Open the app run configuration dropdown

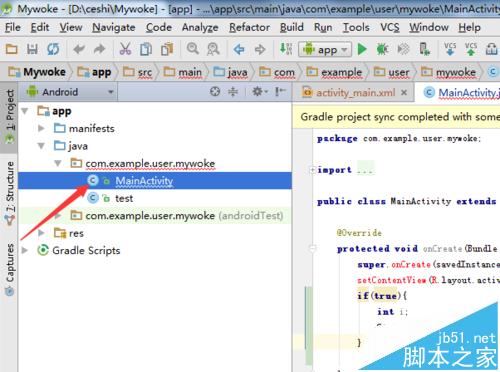[325, 49]
